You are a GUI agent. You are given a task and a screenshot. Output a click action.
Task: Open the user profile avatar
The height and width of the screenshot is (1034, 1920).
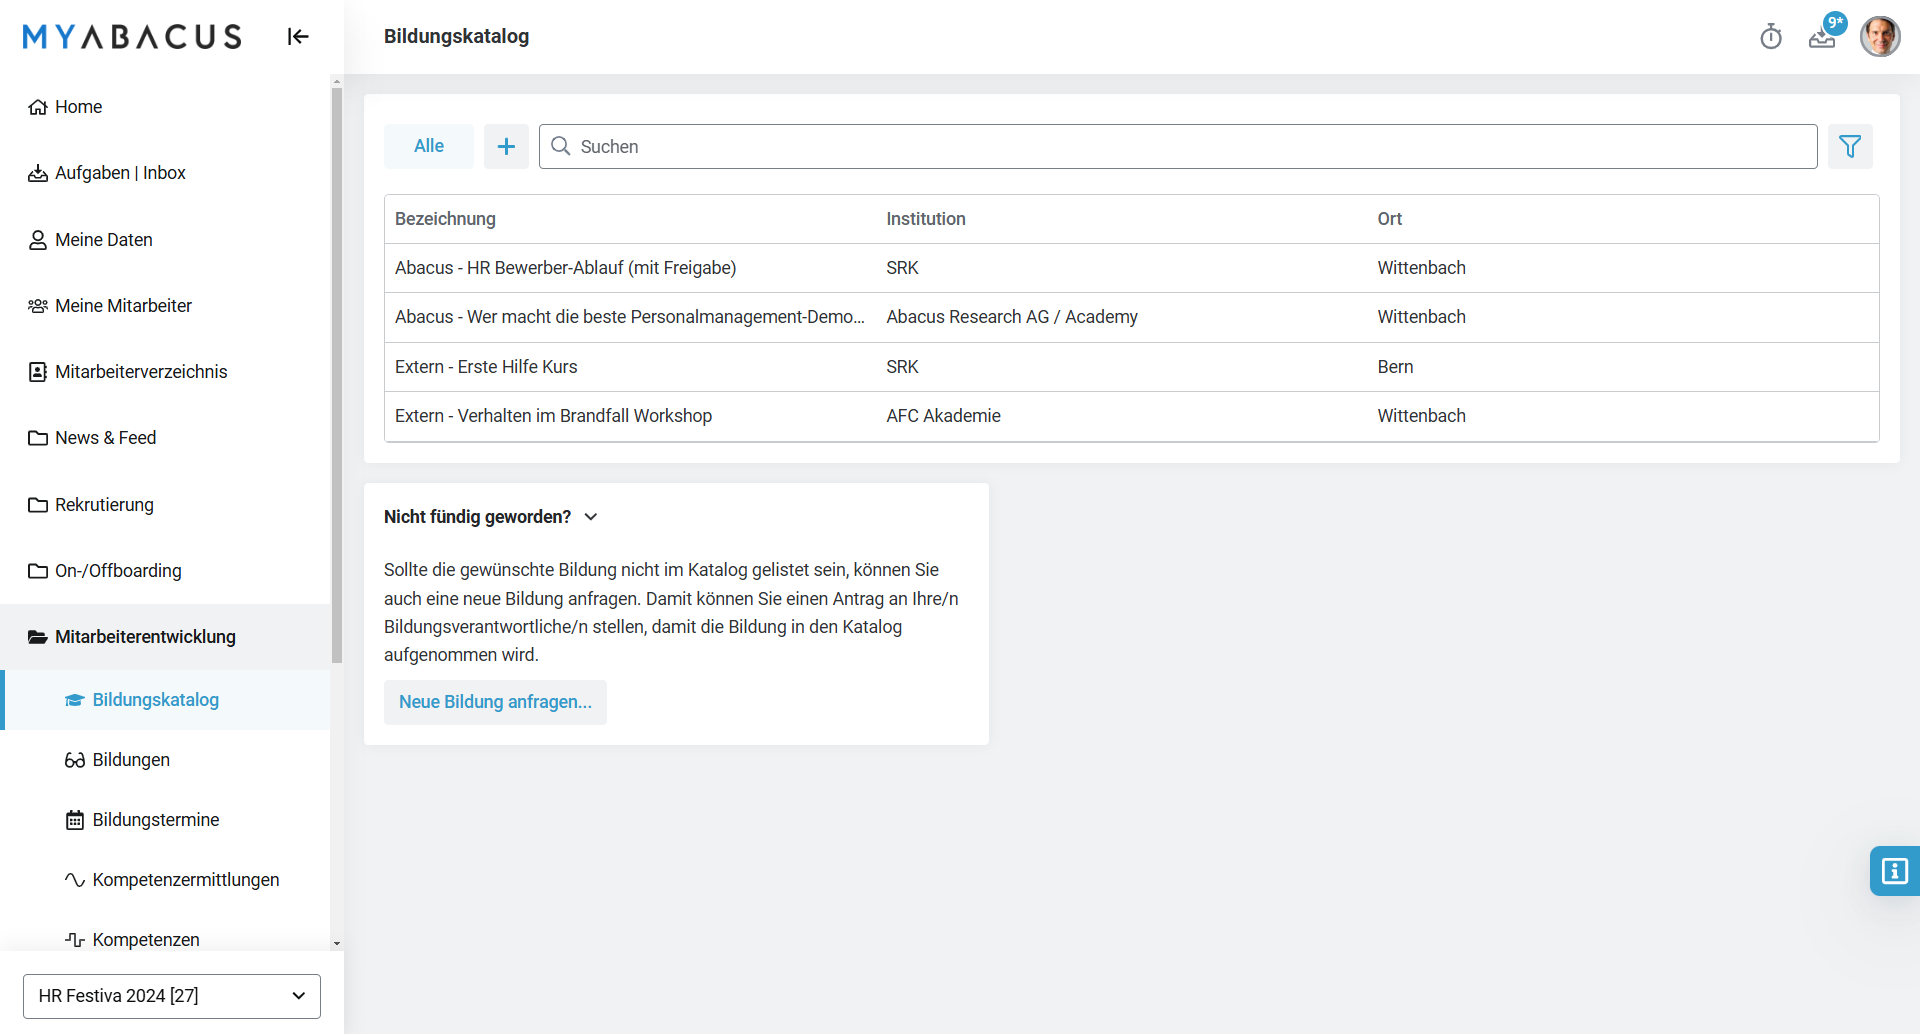(1880, 37)
